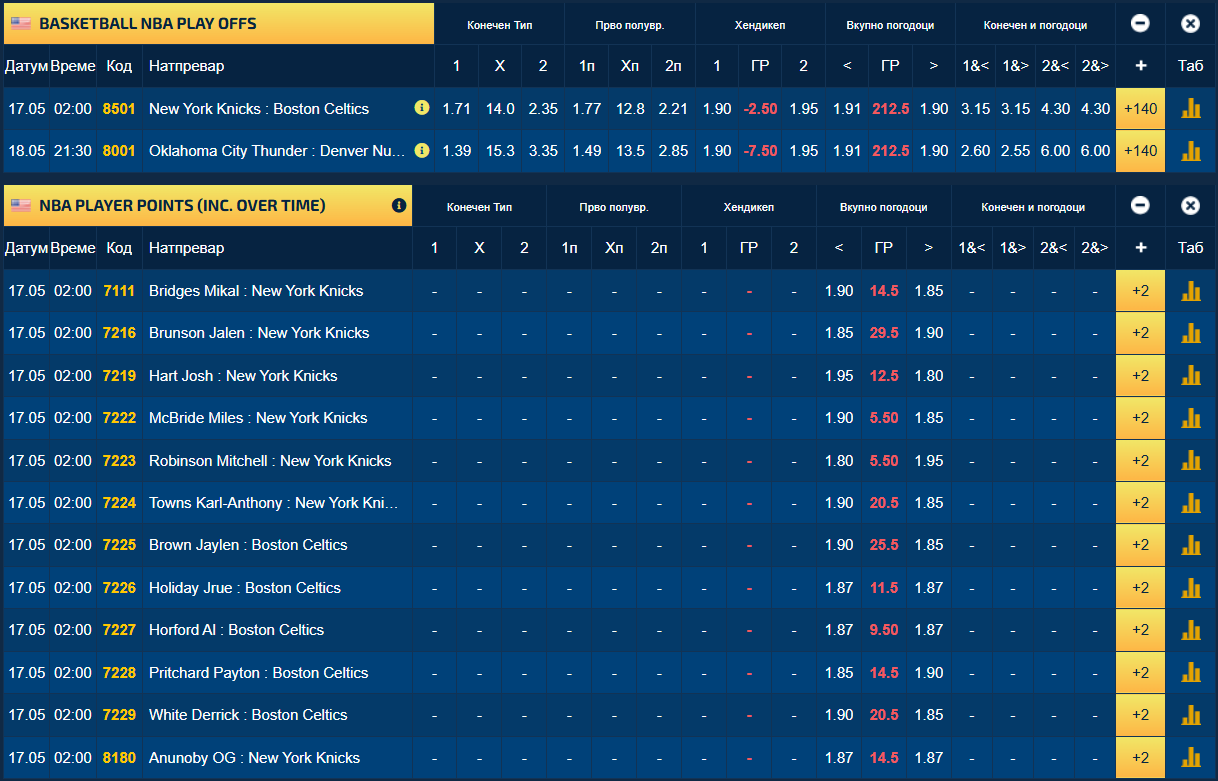Open stats chart for Hart Josh row

click(1190, 376)
